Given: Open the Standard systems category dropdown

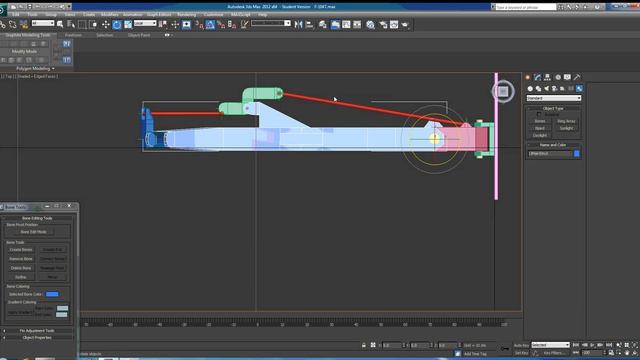Looking at the screenshot, I should [x=553, y=98].
